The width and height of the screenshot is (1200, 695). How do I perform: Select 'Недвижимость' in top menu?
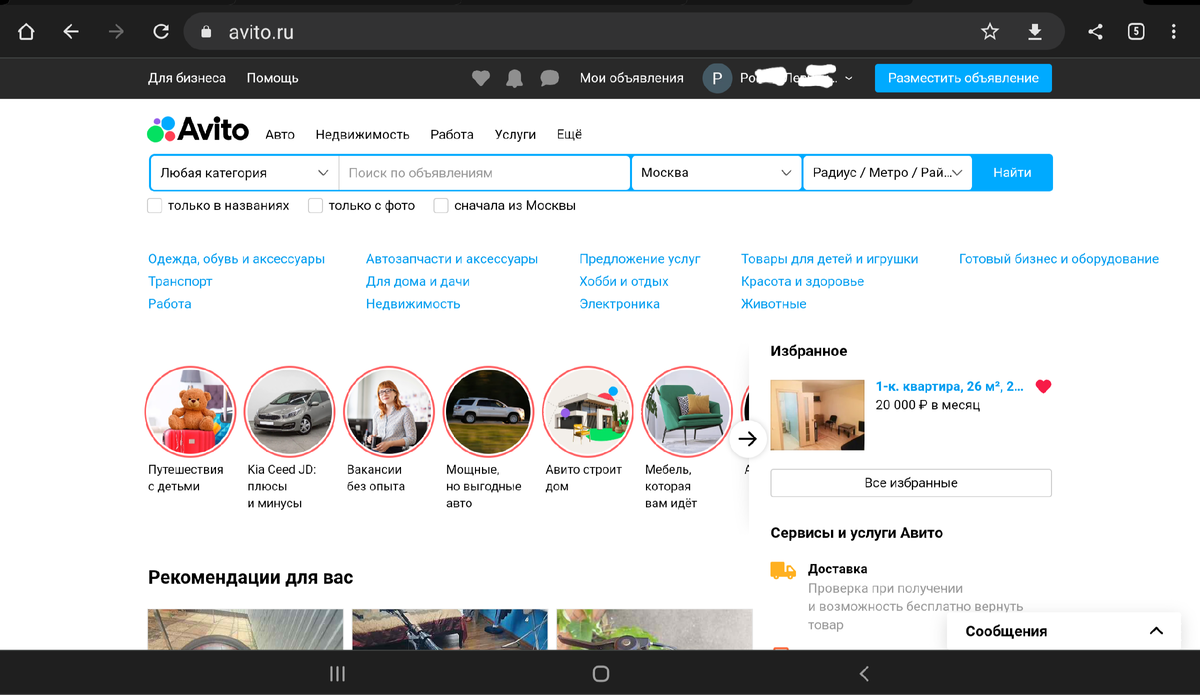coord(363,134)
